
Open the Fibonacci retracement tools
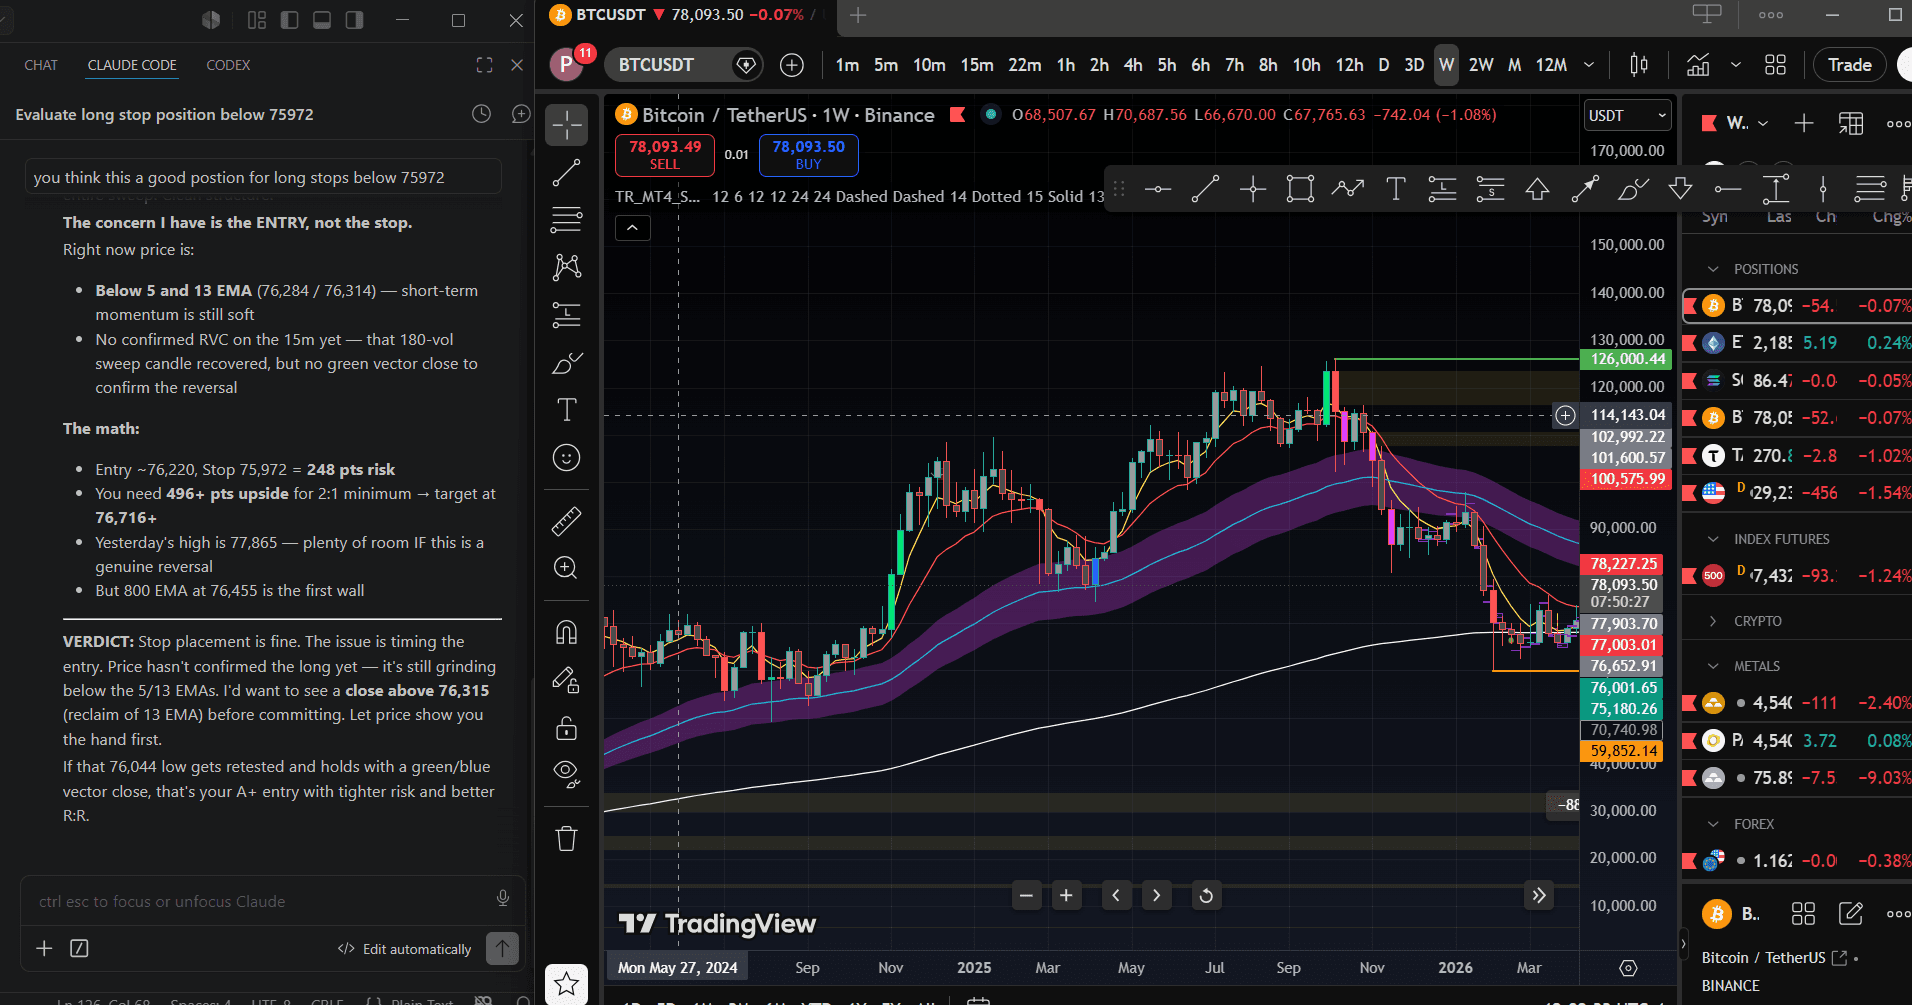(566, 219)
